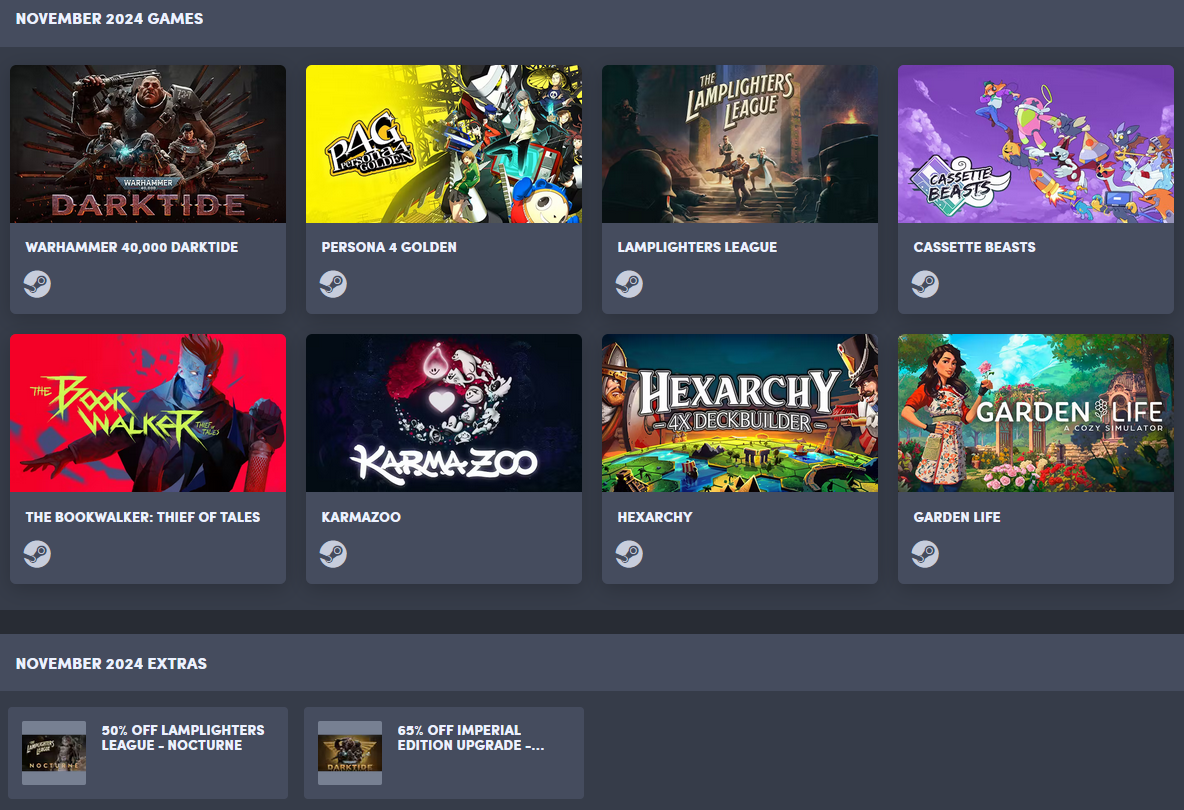The image size is (1184, 810).
Task: Click the Steam icon under Garden Life
Action: 925,554
